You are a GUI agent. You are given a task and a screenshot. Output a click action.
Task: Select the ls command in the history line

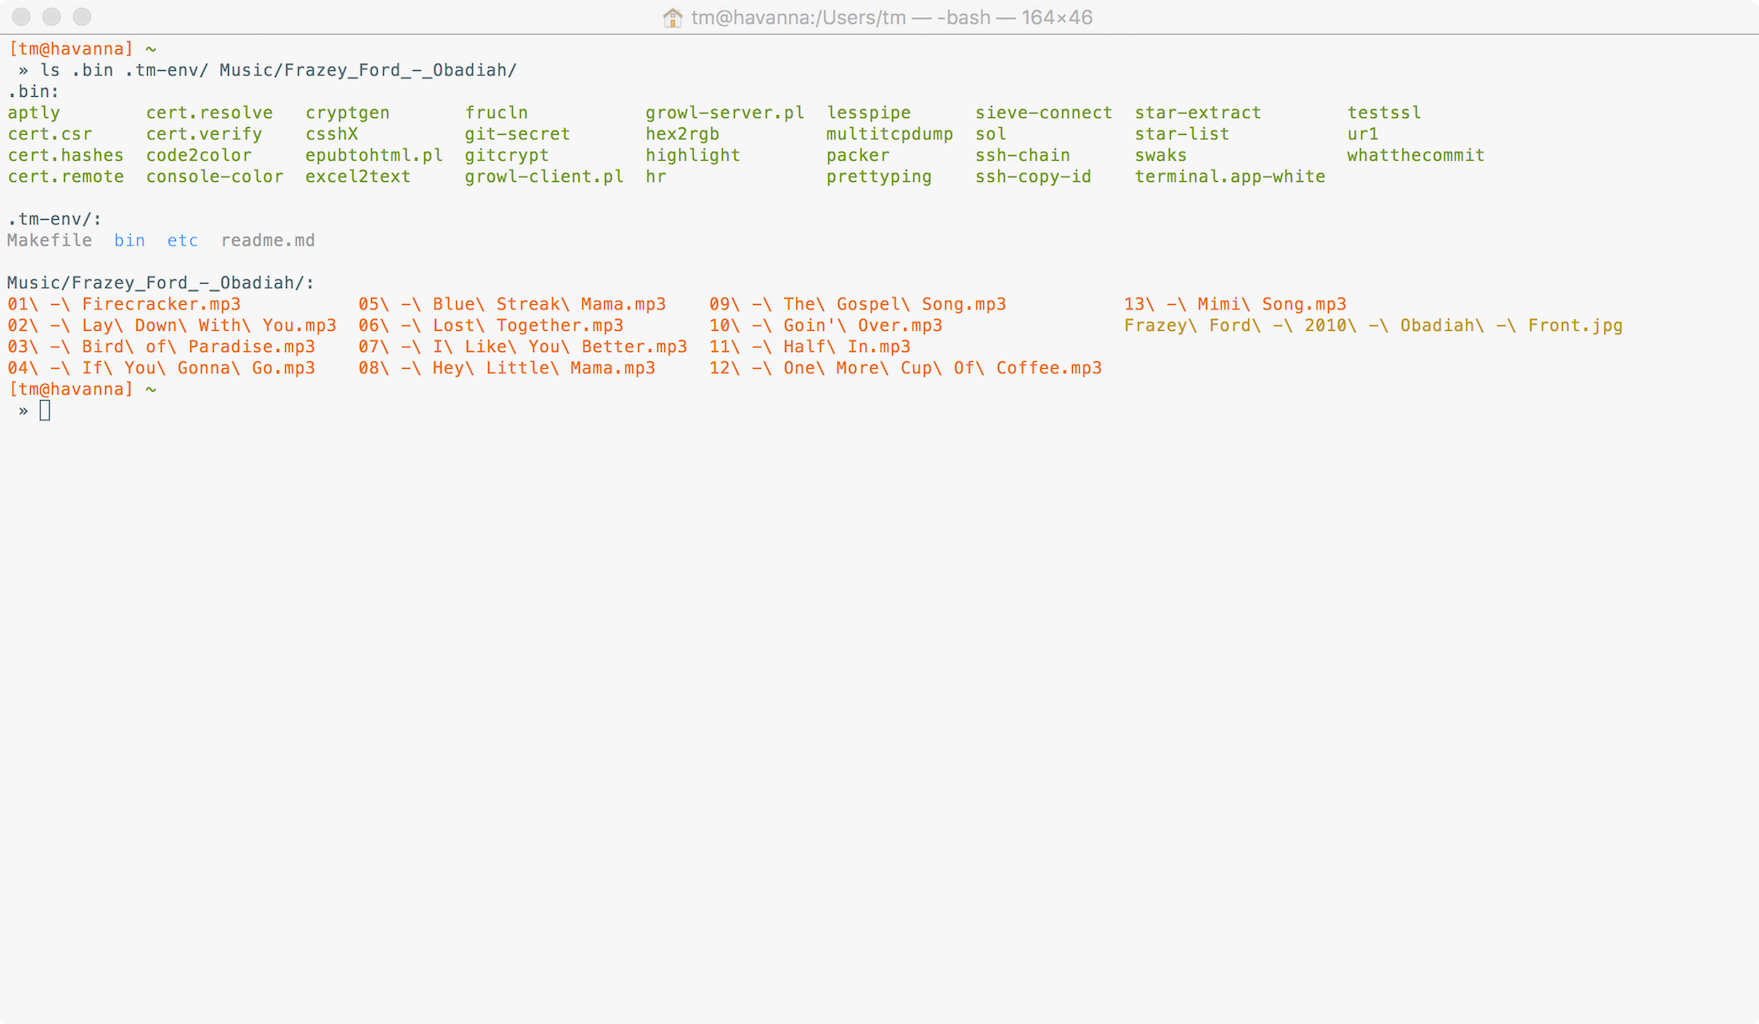coord(50,70)
